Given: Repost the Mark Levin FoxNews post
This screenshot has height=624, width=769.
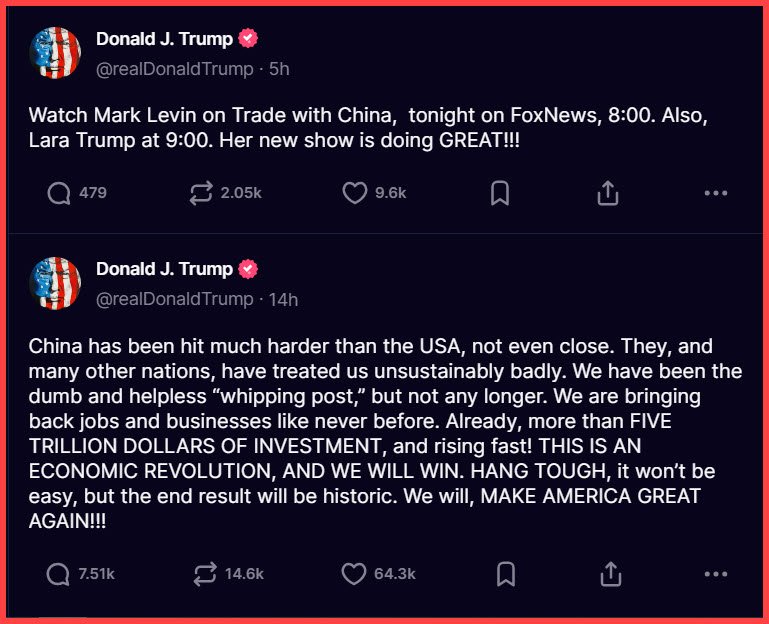Looking at the screenshot, I should pyautogui.click(x=201, y=193).
